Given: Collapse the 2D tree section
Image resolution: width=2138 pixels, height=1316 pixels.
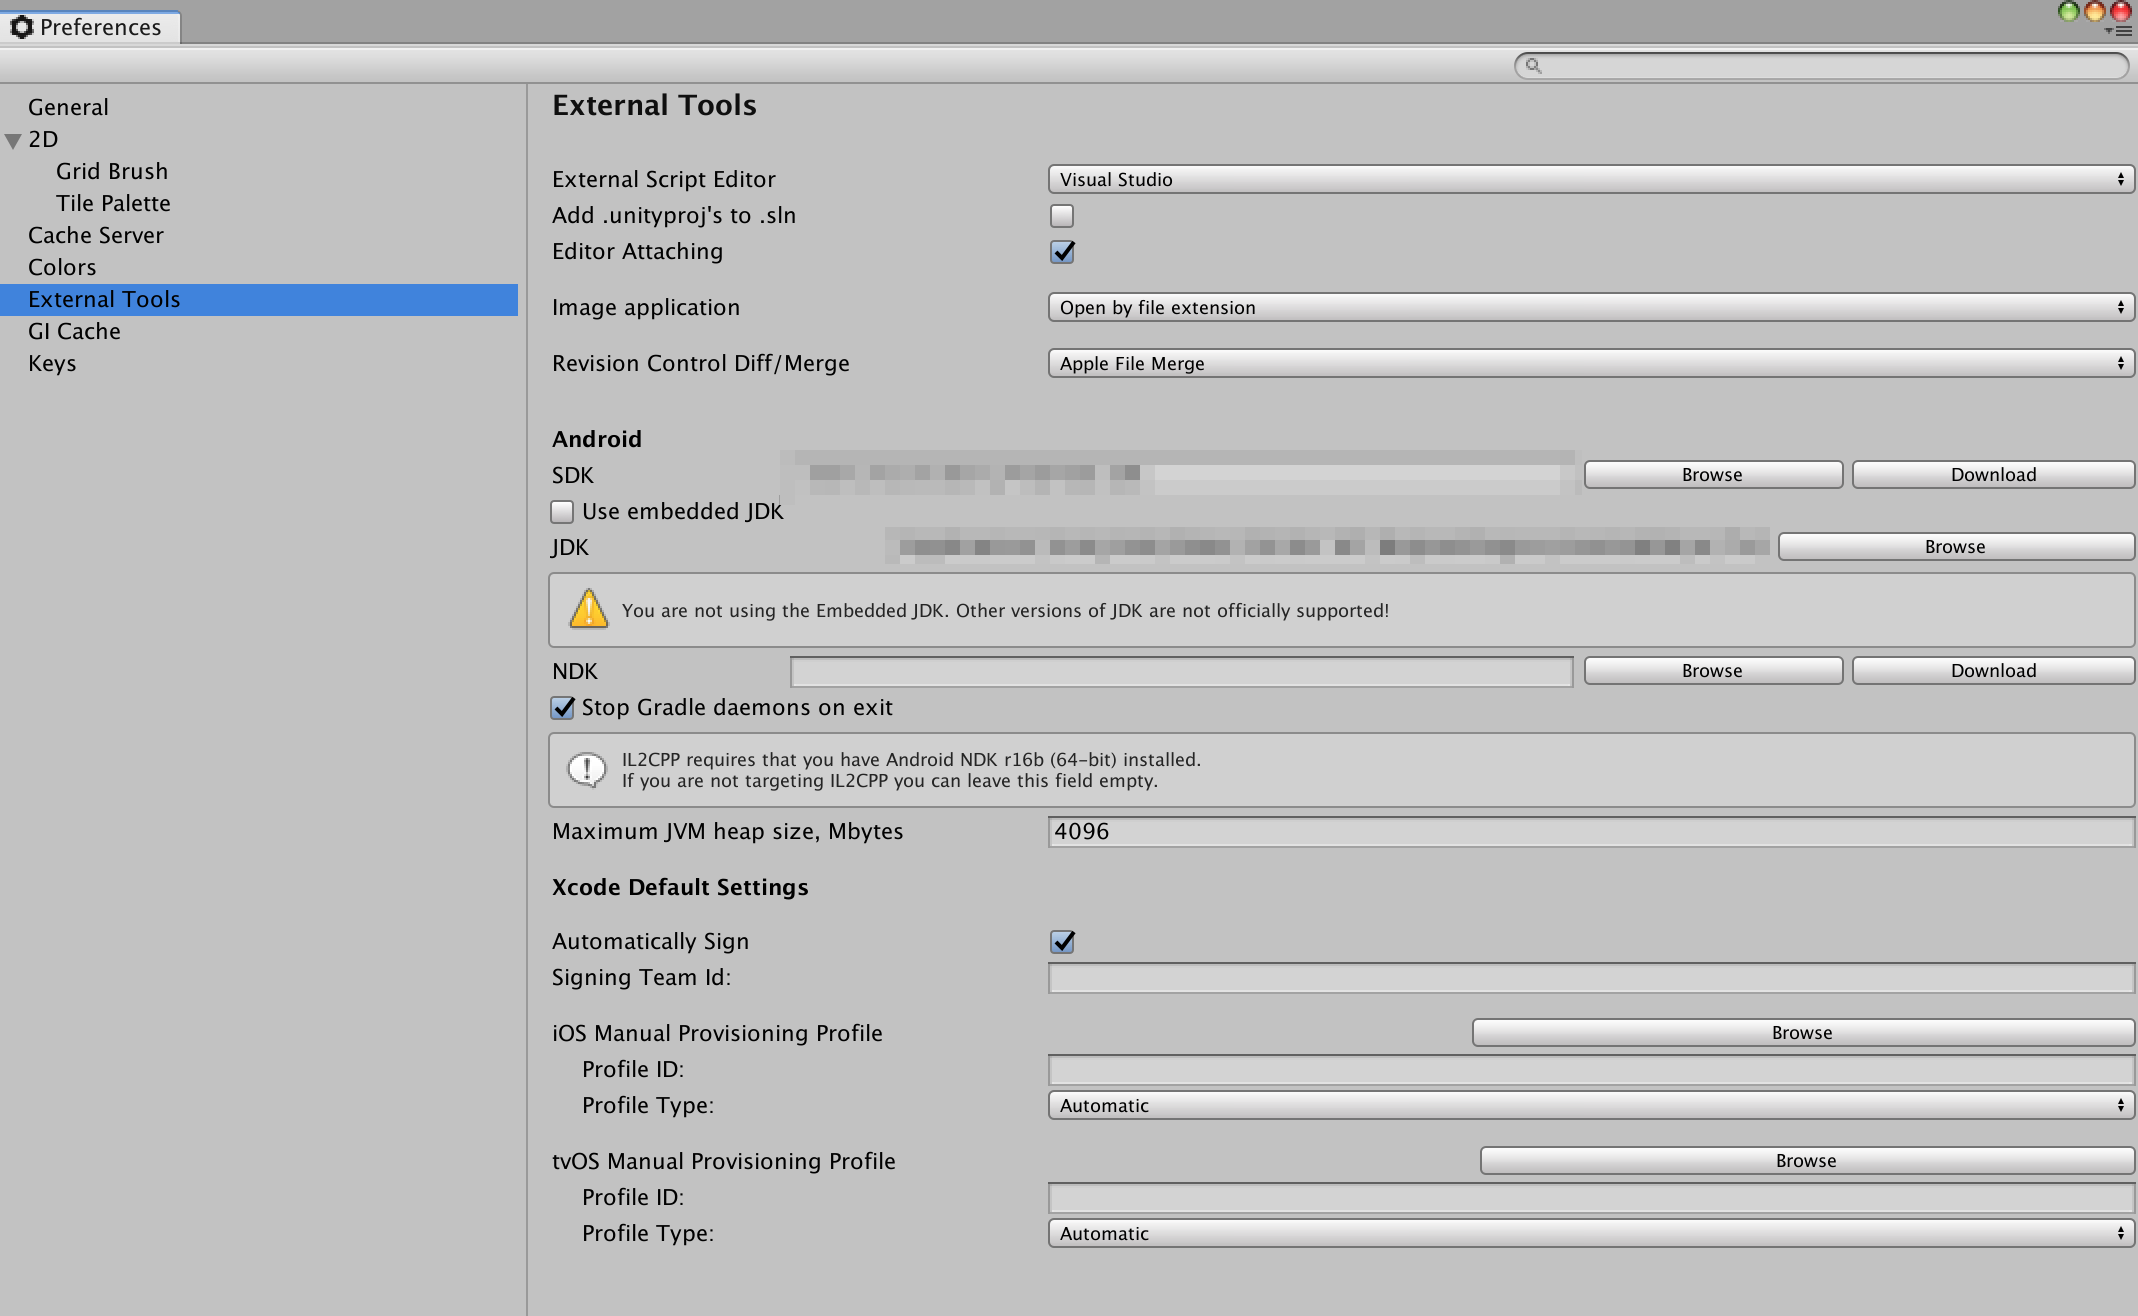Looking at the screenshot, I should [x=13, y=141].
